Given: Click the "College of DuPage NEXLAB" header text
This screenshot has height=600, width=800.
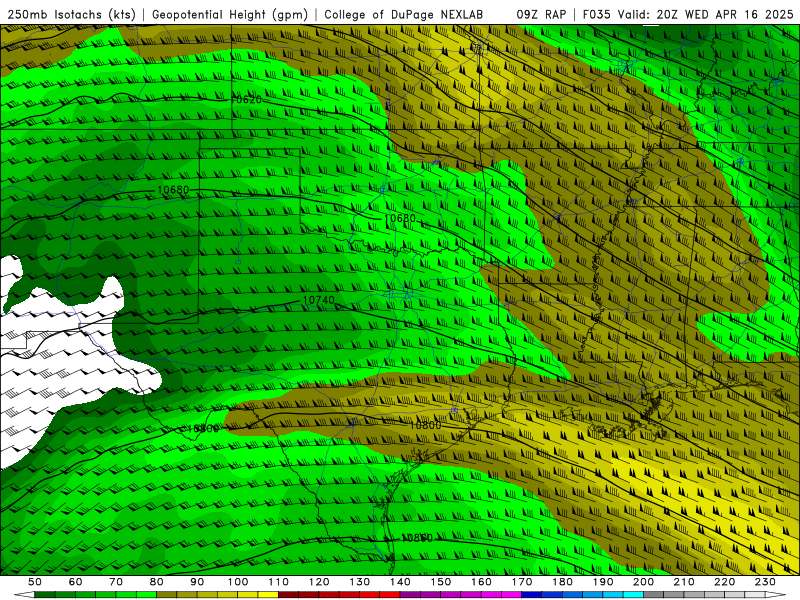Looking at the screenshot, I should pos(404,15).
